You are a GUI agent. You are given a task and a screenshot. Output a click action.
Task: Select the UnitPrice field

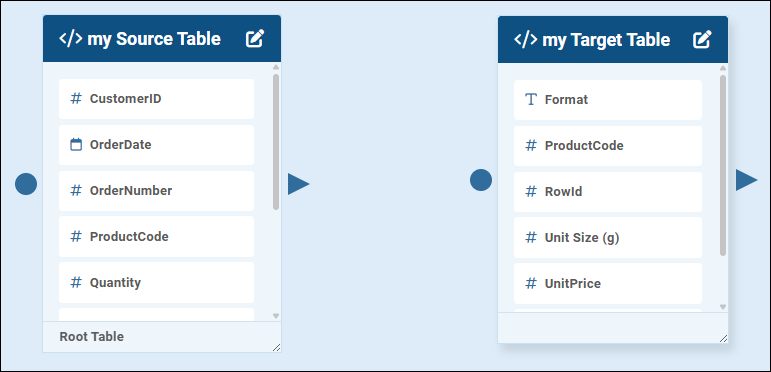click(608, 284)
